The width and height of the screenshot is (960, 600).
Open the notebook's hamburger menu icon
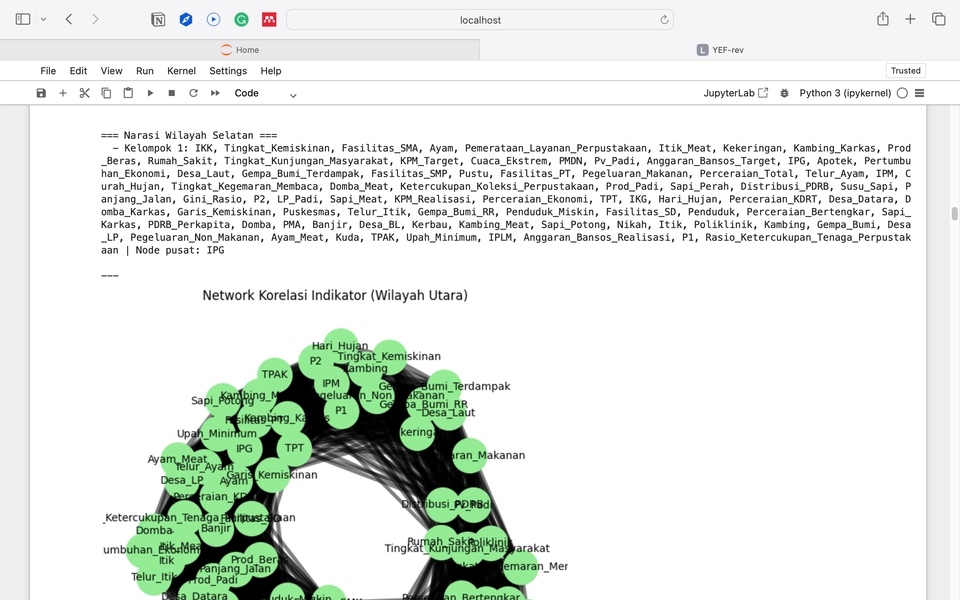click(x=919, y=93)
